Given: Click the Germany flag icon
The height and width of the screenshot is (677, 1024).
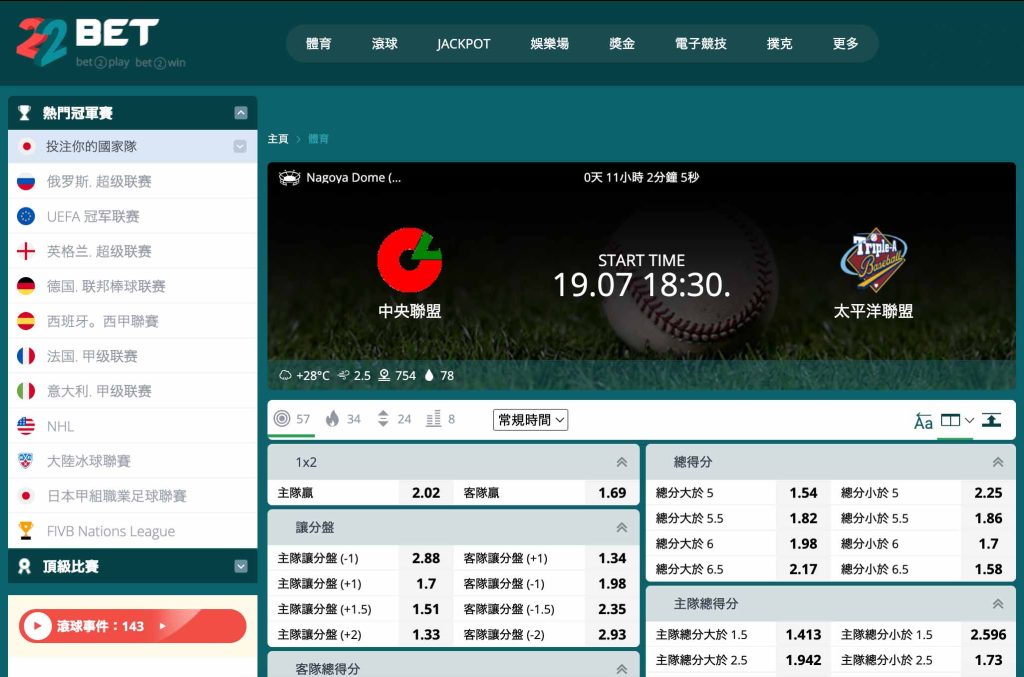Looking at the screenshot, I should [26, 286].
